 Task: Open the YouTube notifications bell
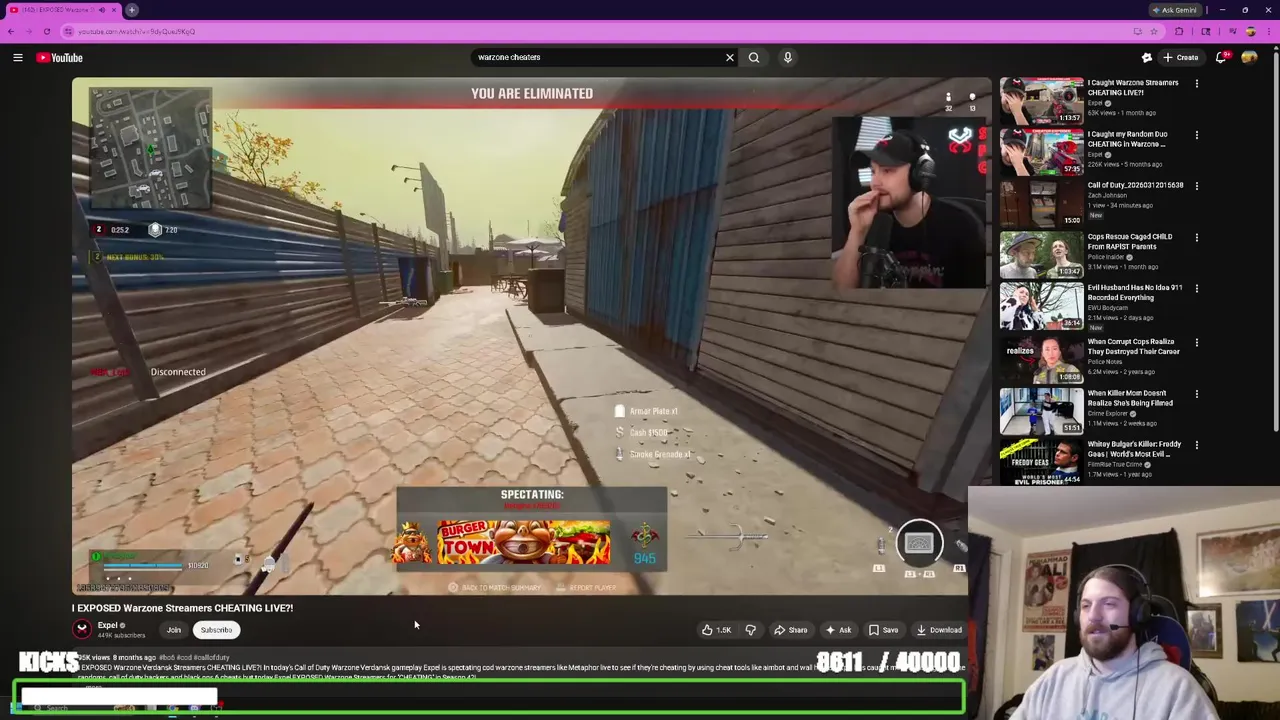click(x=1221, y=58)
